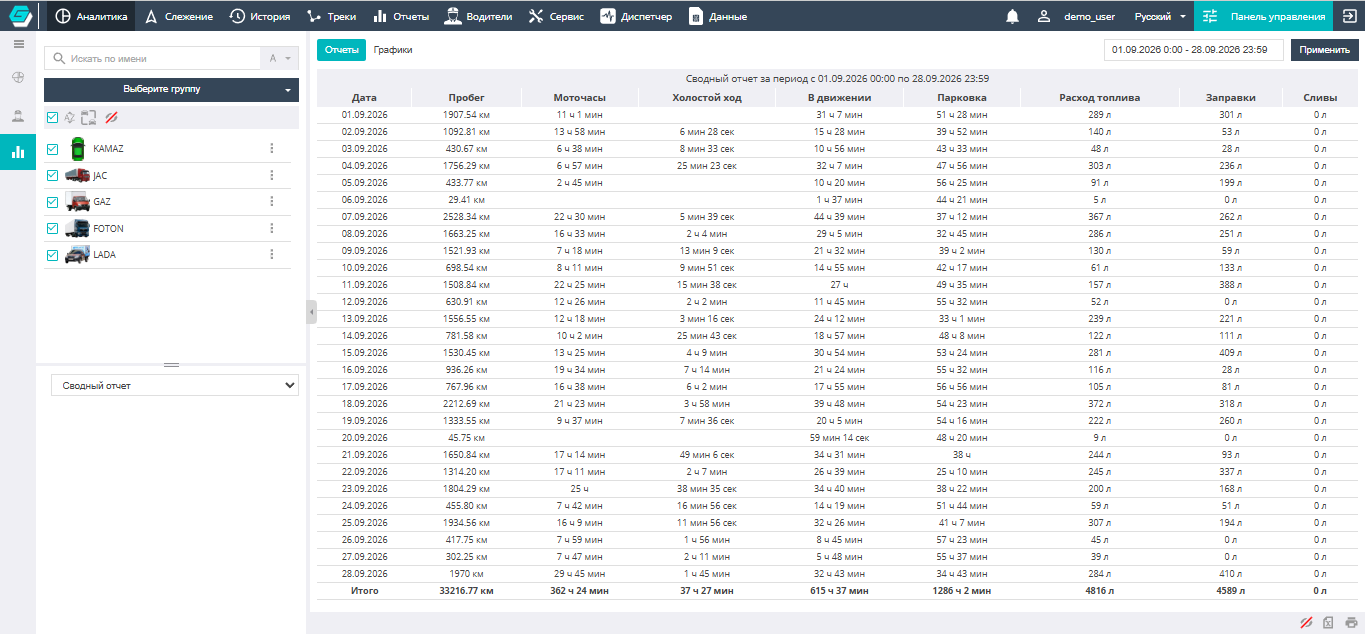Print the summary report
This screenshot has height=634, width=1365.
click(1351, 623)
